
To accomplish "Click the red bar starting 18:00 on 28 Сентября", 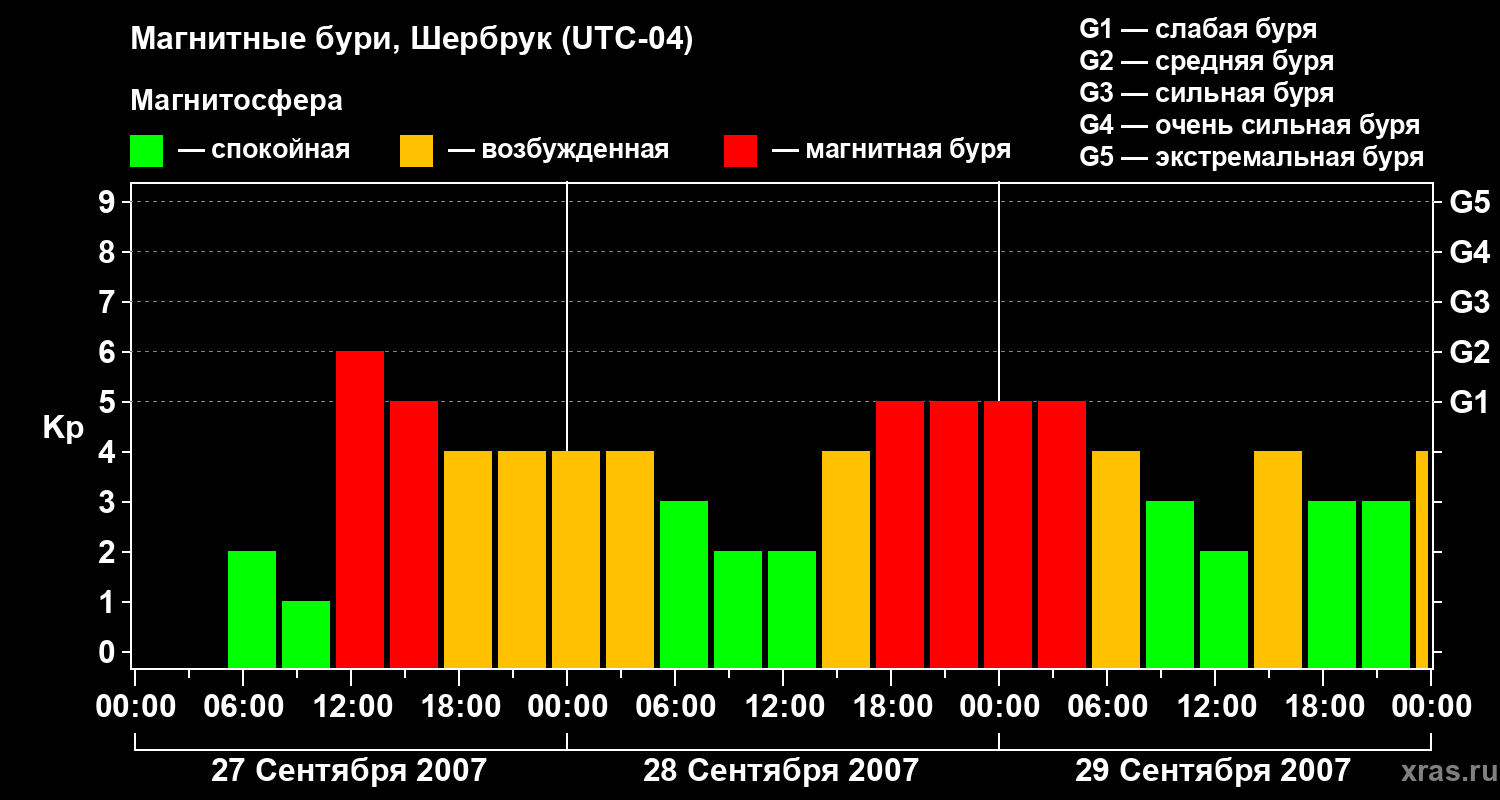I will 900,534.
